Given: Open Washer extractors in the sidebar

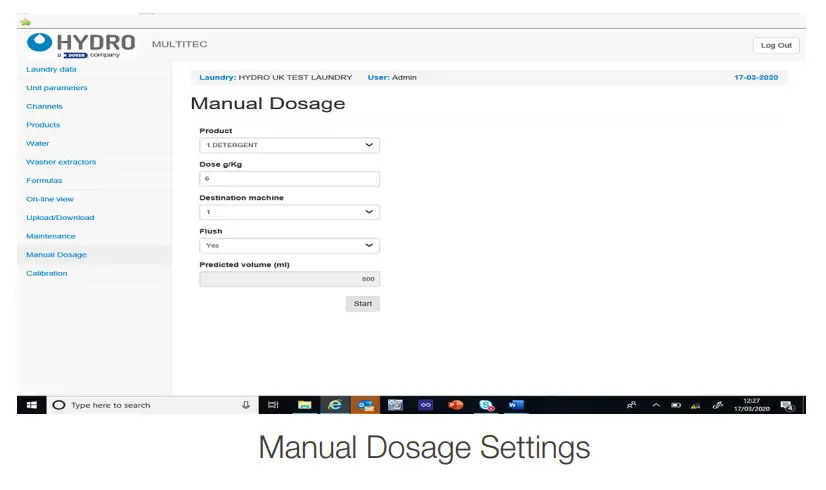Looking at the screenshot, I should tap(61, 162).
